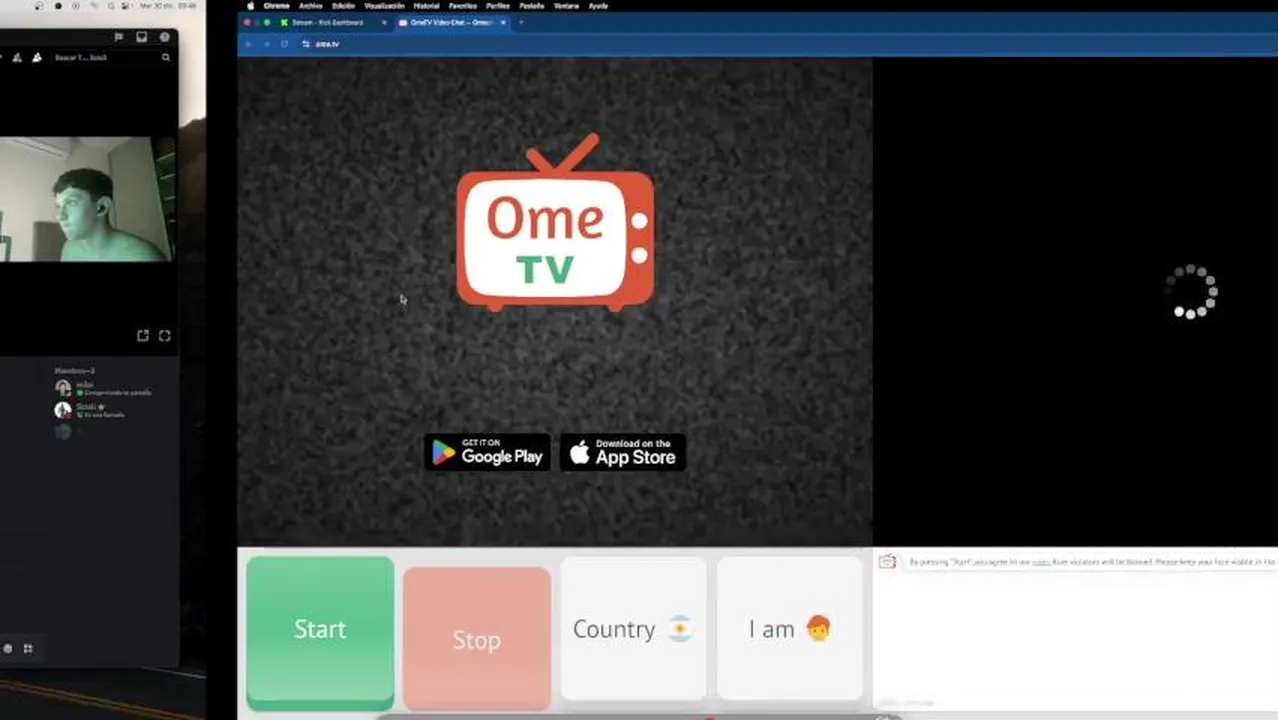Click the red Stop button
This screenshot has width=1278, height=720.
coord(477,638)
